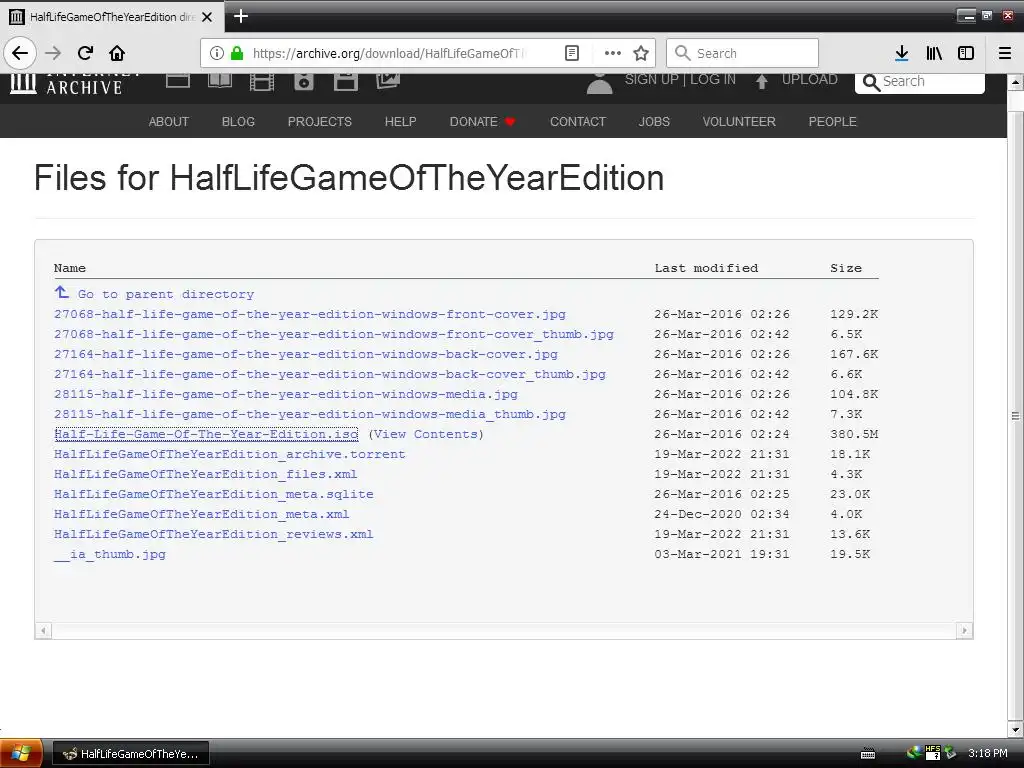Click the forward navigation arrow

(x=53, y=53)
